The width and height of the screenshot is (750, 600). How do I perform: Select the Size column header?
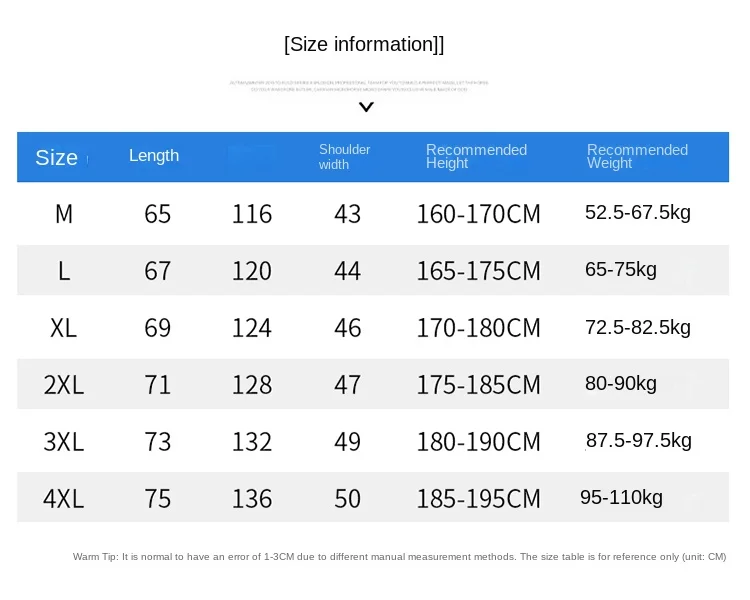56,157
